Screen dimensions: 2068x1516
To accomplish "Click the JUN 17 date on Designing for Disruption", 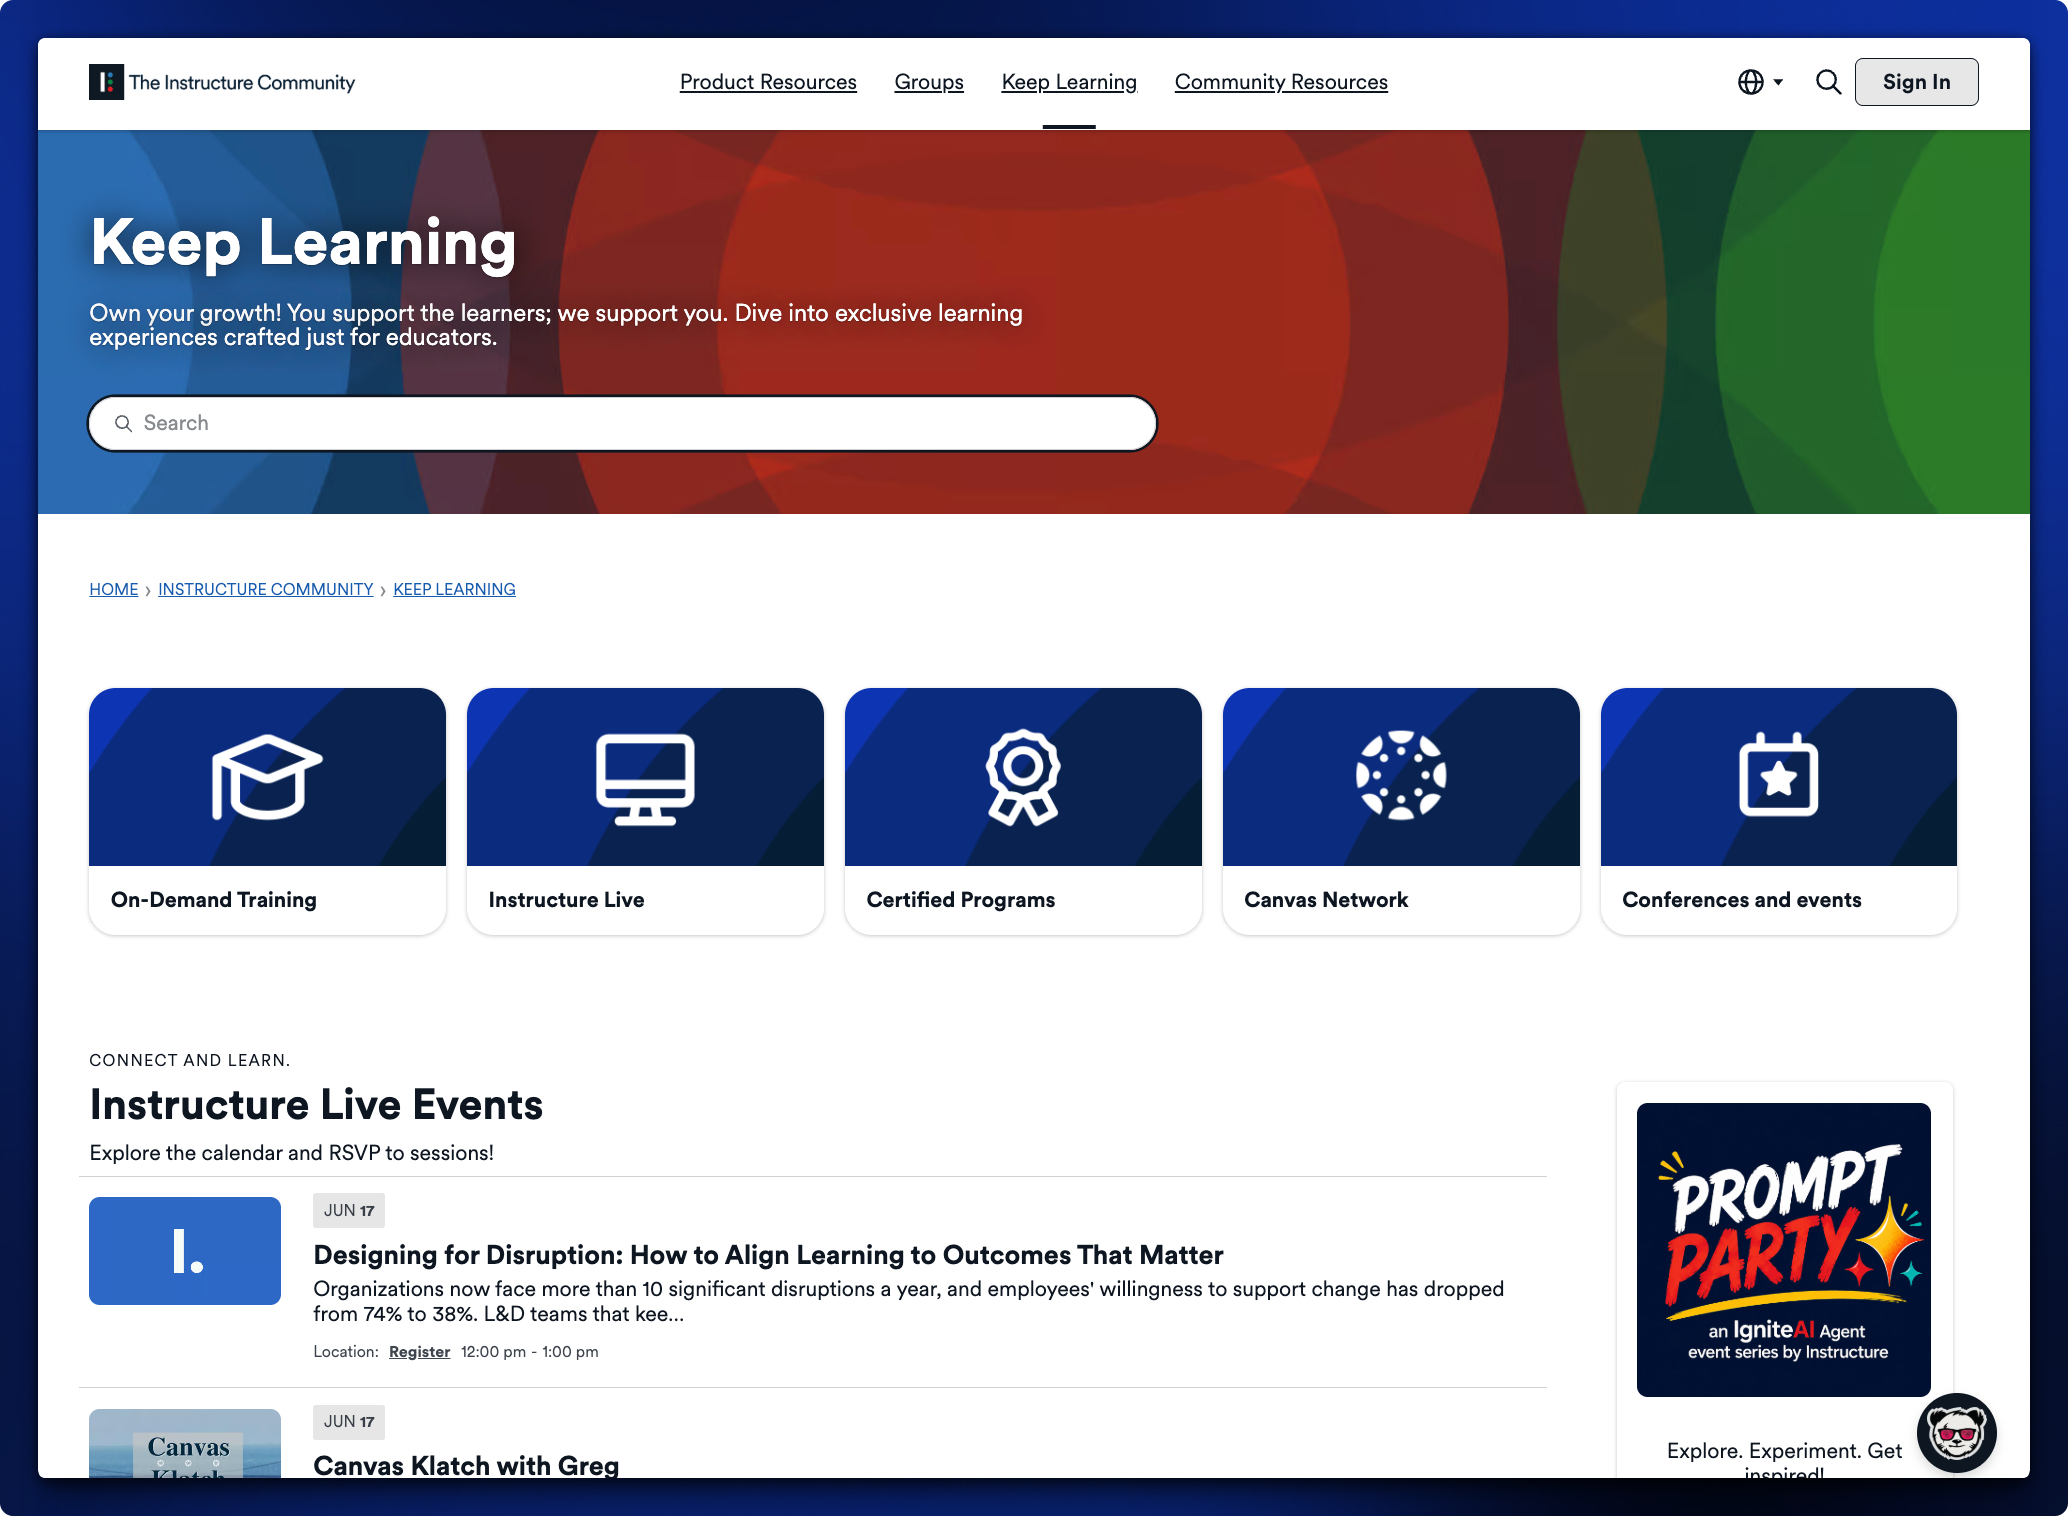I will pyautogui.click(x=348, y=1210).
